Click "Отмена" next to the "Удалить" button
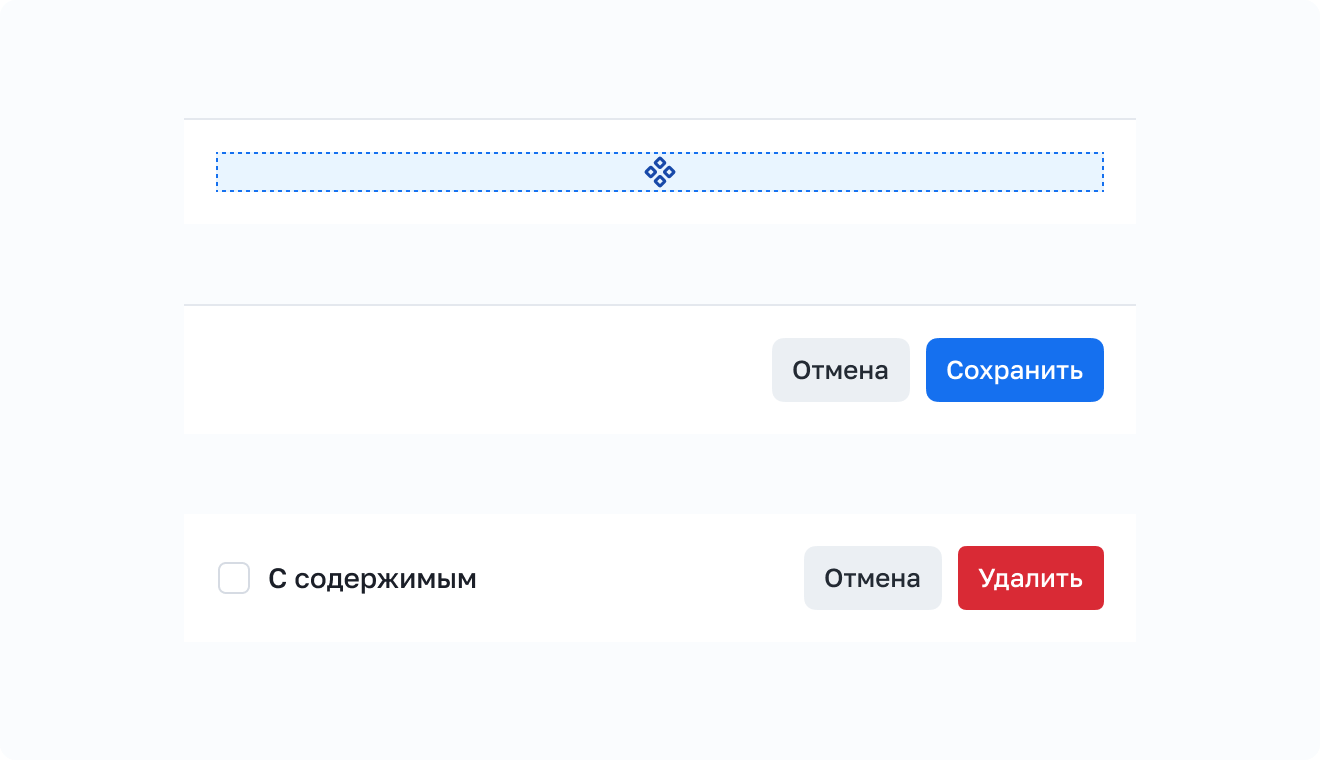Image resolution: width=1320 pixels, height=760 pixels. [x=872, y=578]
